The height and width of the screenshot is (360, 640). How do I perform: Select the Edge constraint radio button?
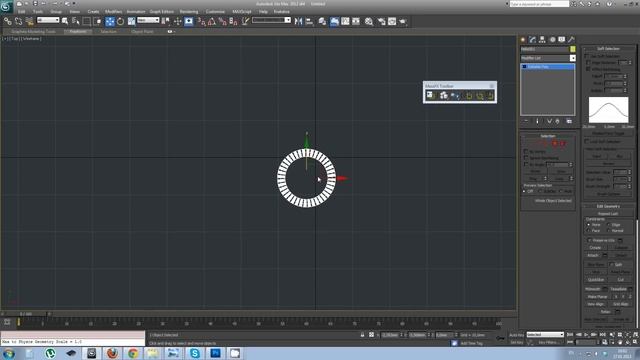(609, 225)
